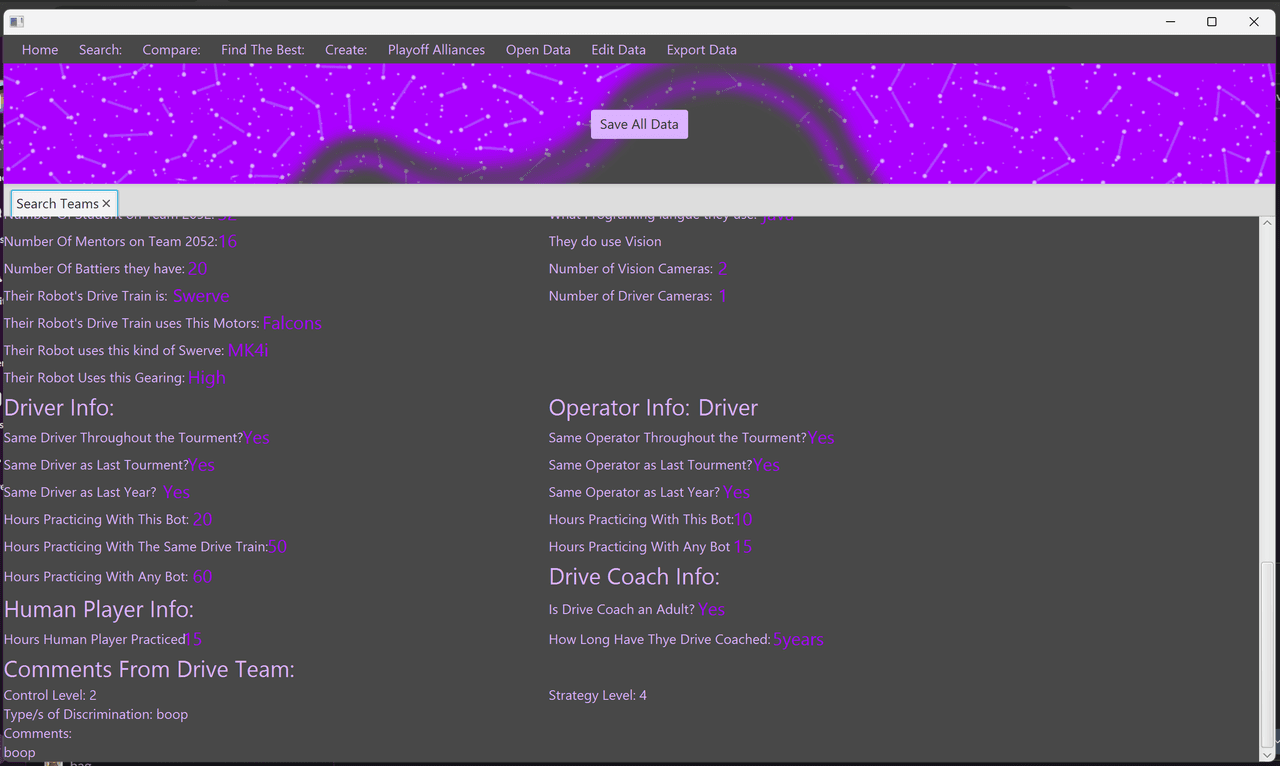1280x766 pixels.
Task: Open the Find The Best: menu
Action: click(262, 50)
